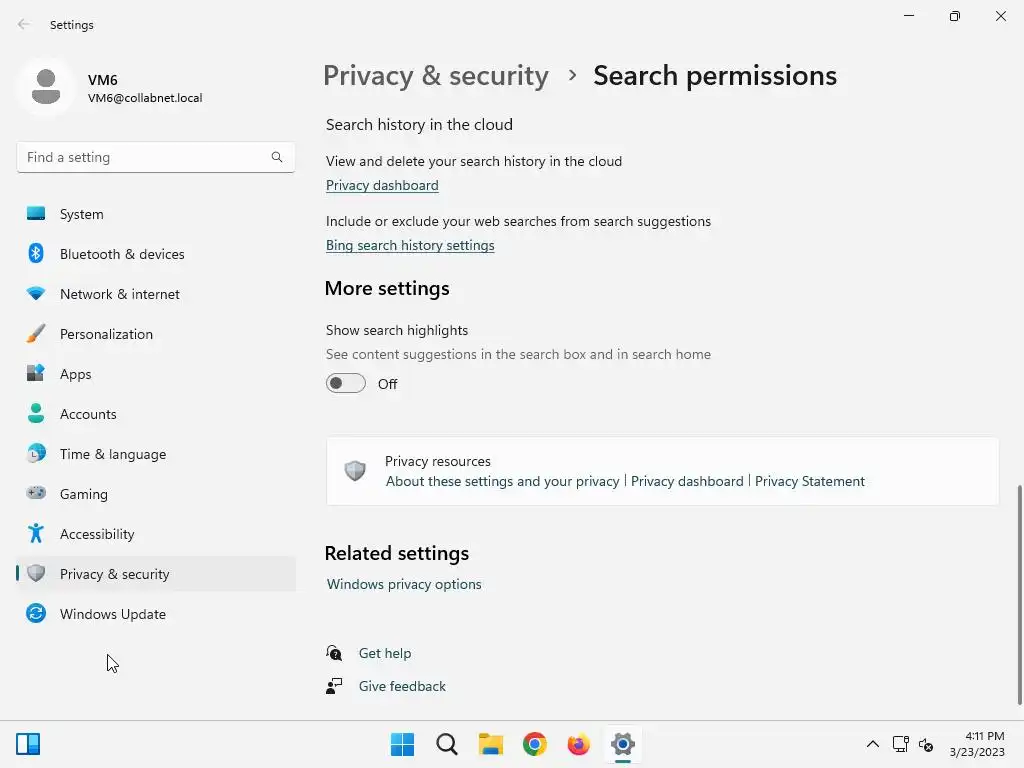Viewport: 1024px width, 768px height.
Task: Show hidden icons with tray chevron
Action: (872, 744)
